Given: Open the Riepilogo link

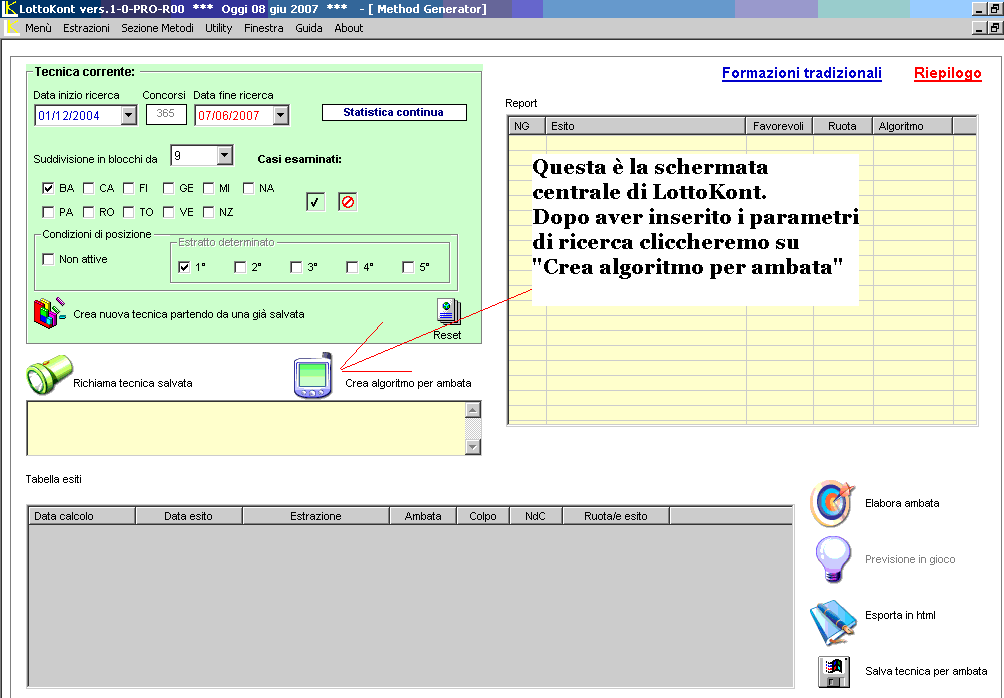Looking at the screenshot, I should 948,73.
